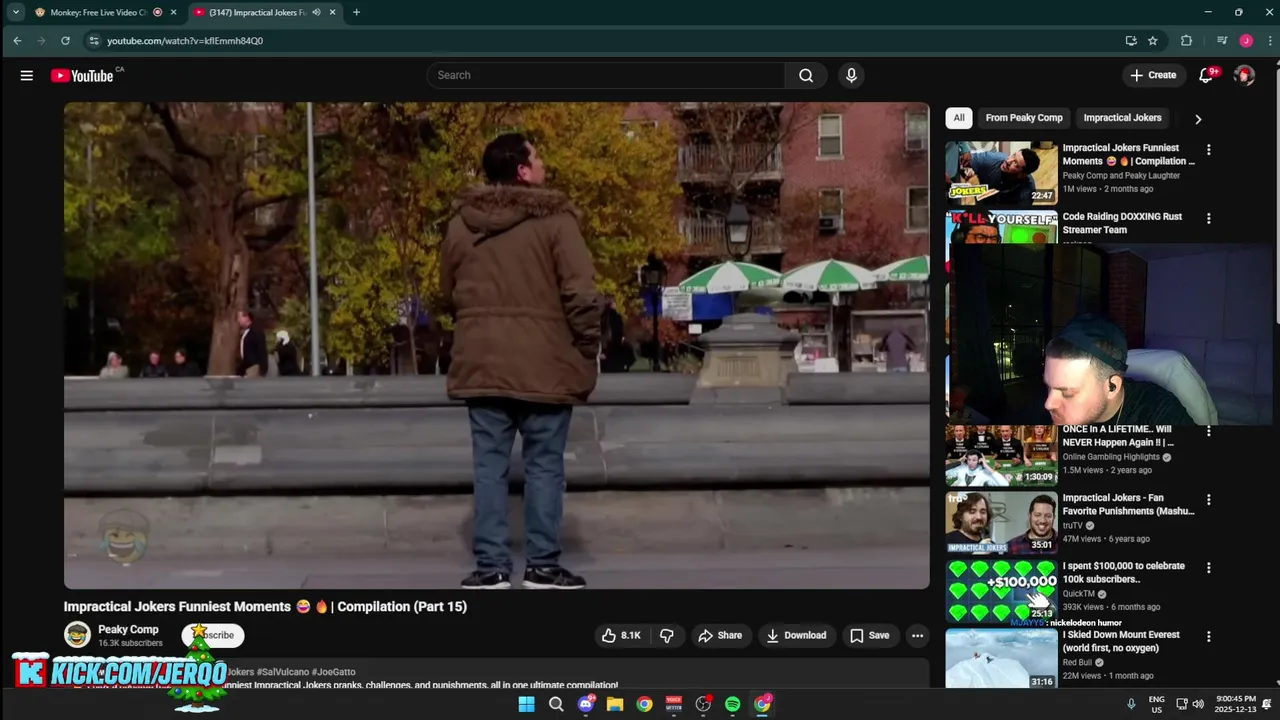The image size is (1280, 720).
Task: Subscribe to Peaky Comp channel
Action: (213, 635)
